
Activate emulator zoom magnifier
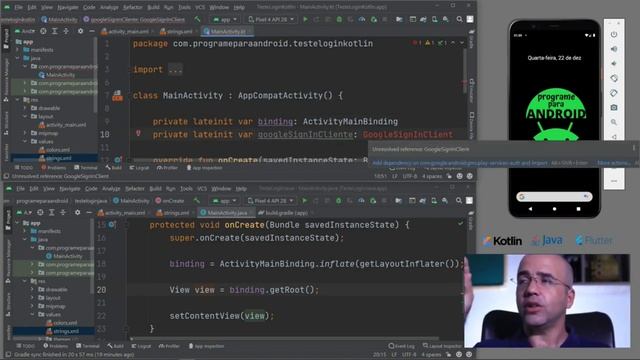[614, 122]
